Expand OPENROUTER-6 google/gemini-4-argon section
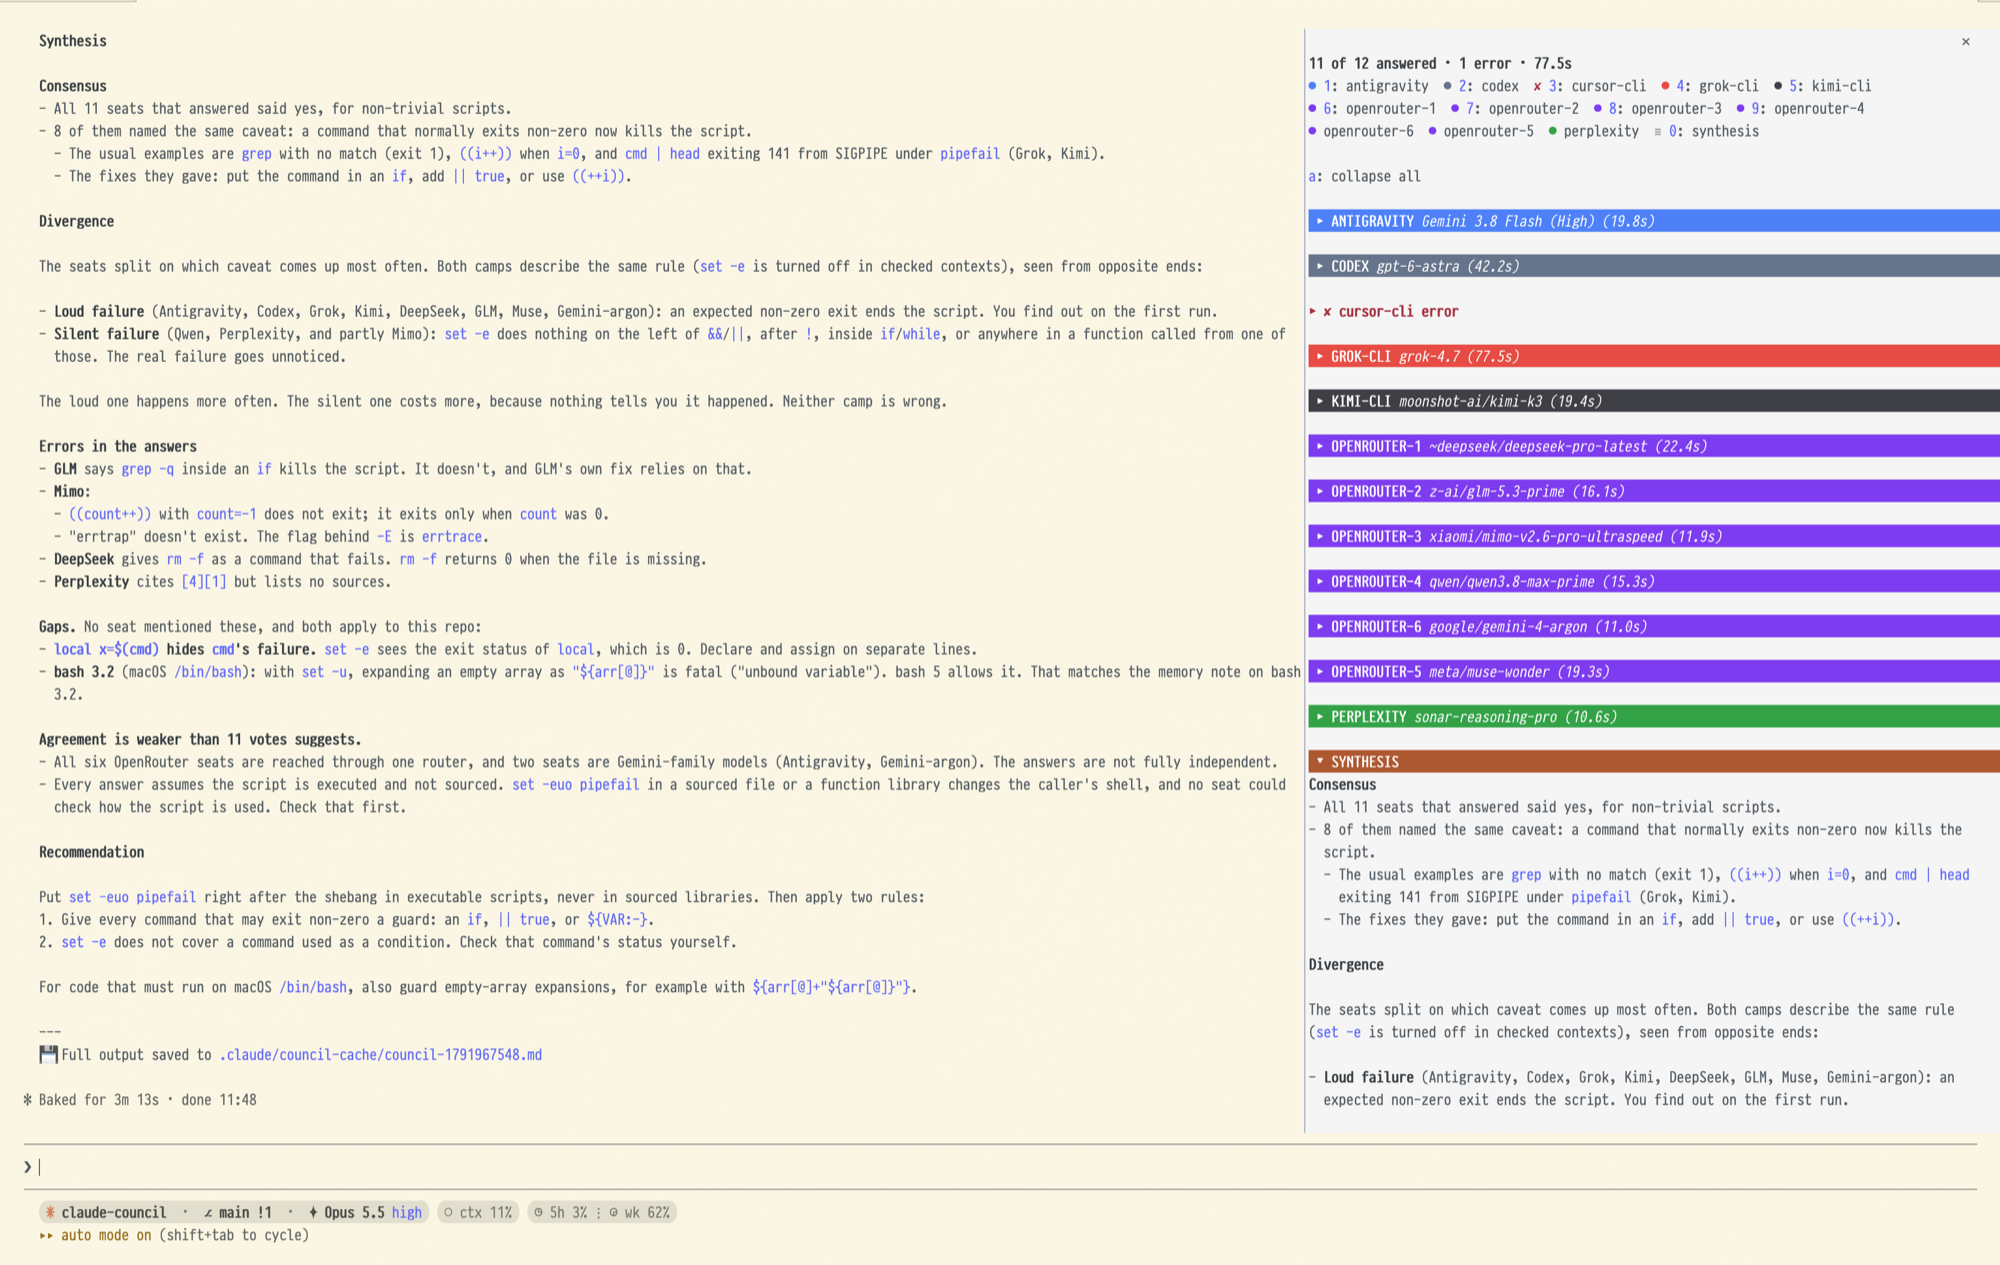Image resolution: width=2000 pixels, height=1265 pixels. (1654, 626)
